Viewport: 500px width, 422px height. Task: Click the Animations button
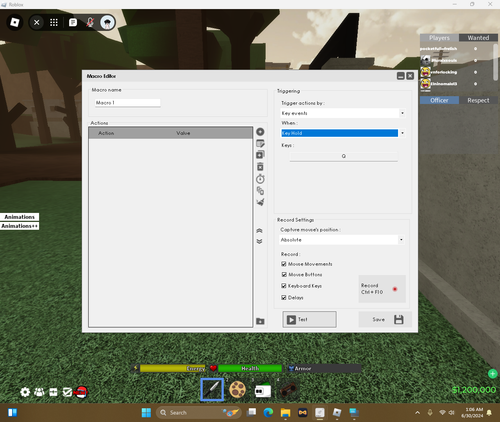coord(19,217)
